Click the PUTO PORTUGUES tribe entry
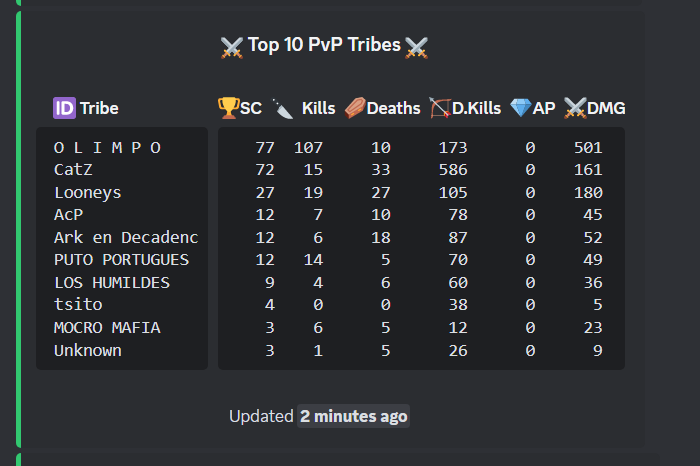The width and height of the screenshot is (700, 466). (121, 260)
